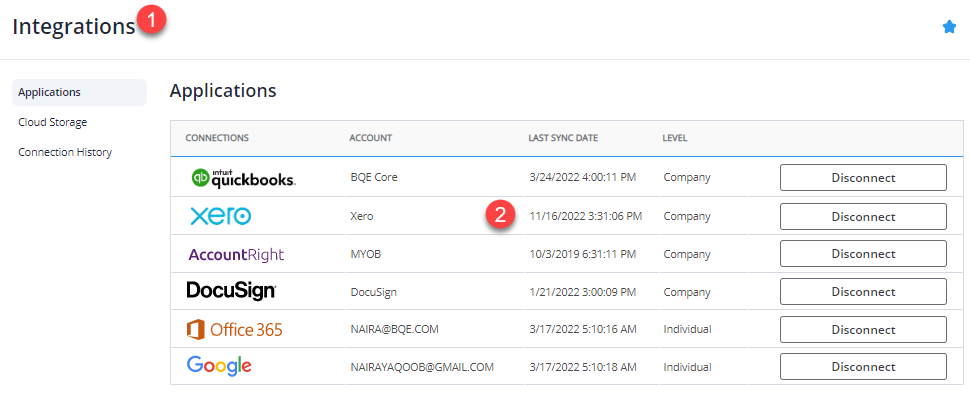The image size is (970, 398).
Task: Click the CONNECTIONS column header
Action: pyautogui.click(x=217, y=138)
